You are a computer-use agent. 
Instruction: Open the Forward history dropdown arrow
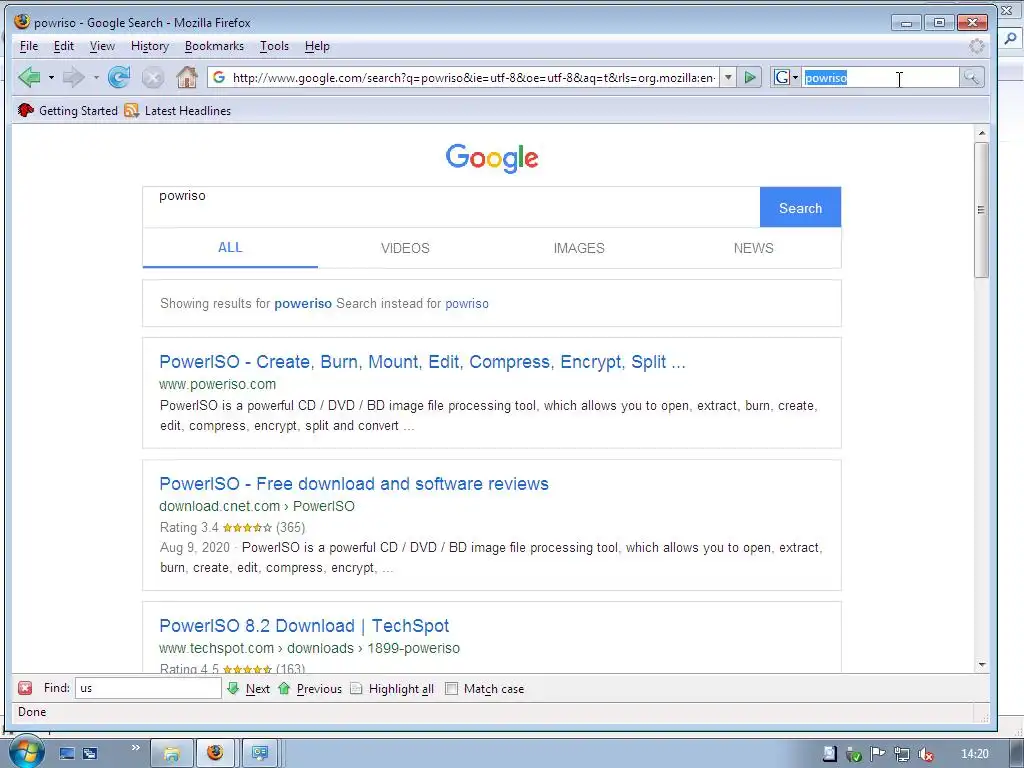pos(96,78)
